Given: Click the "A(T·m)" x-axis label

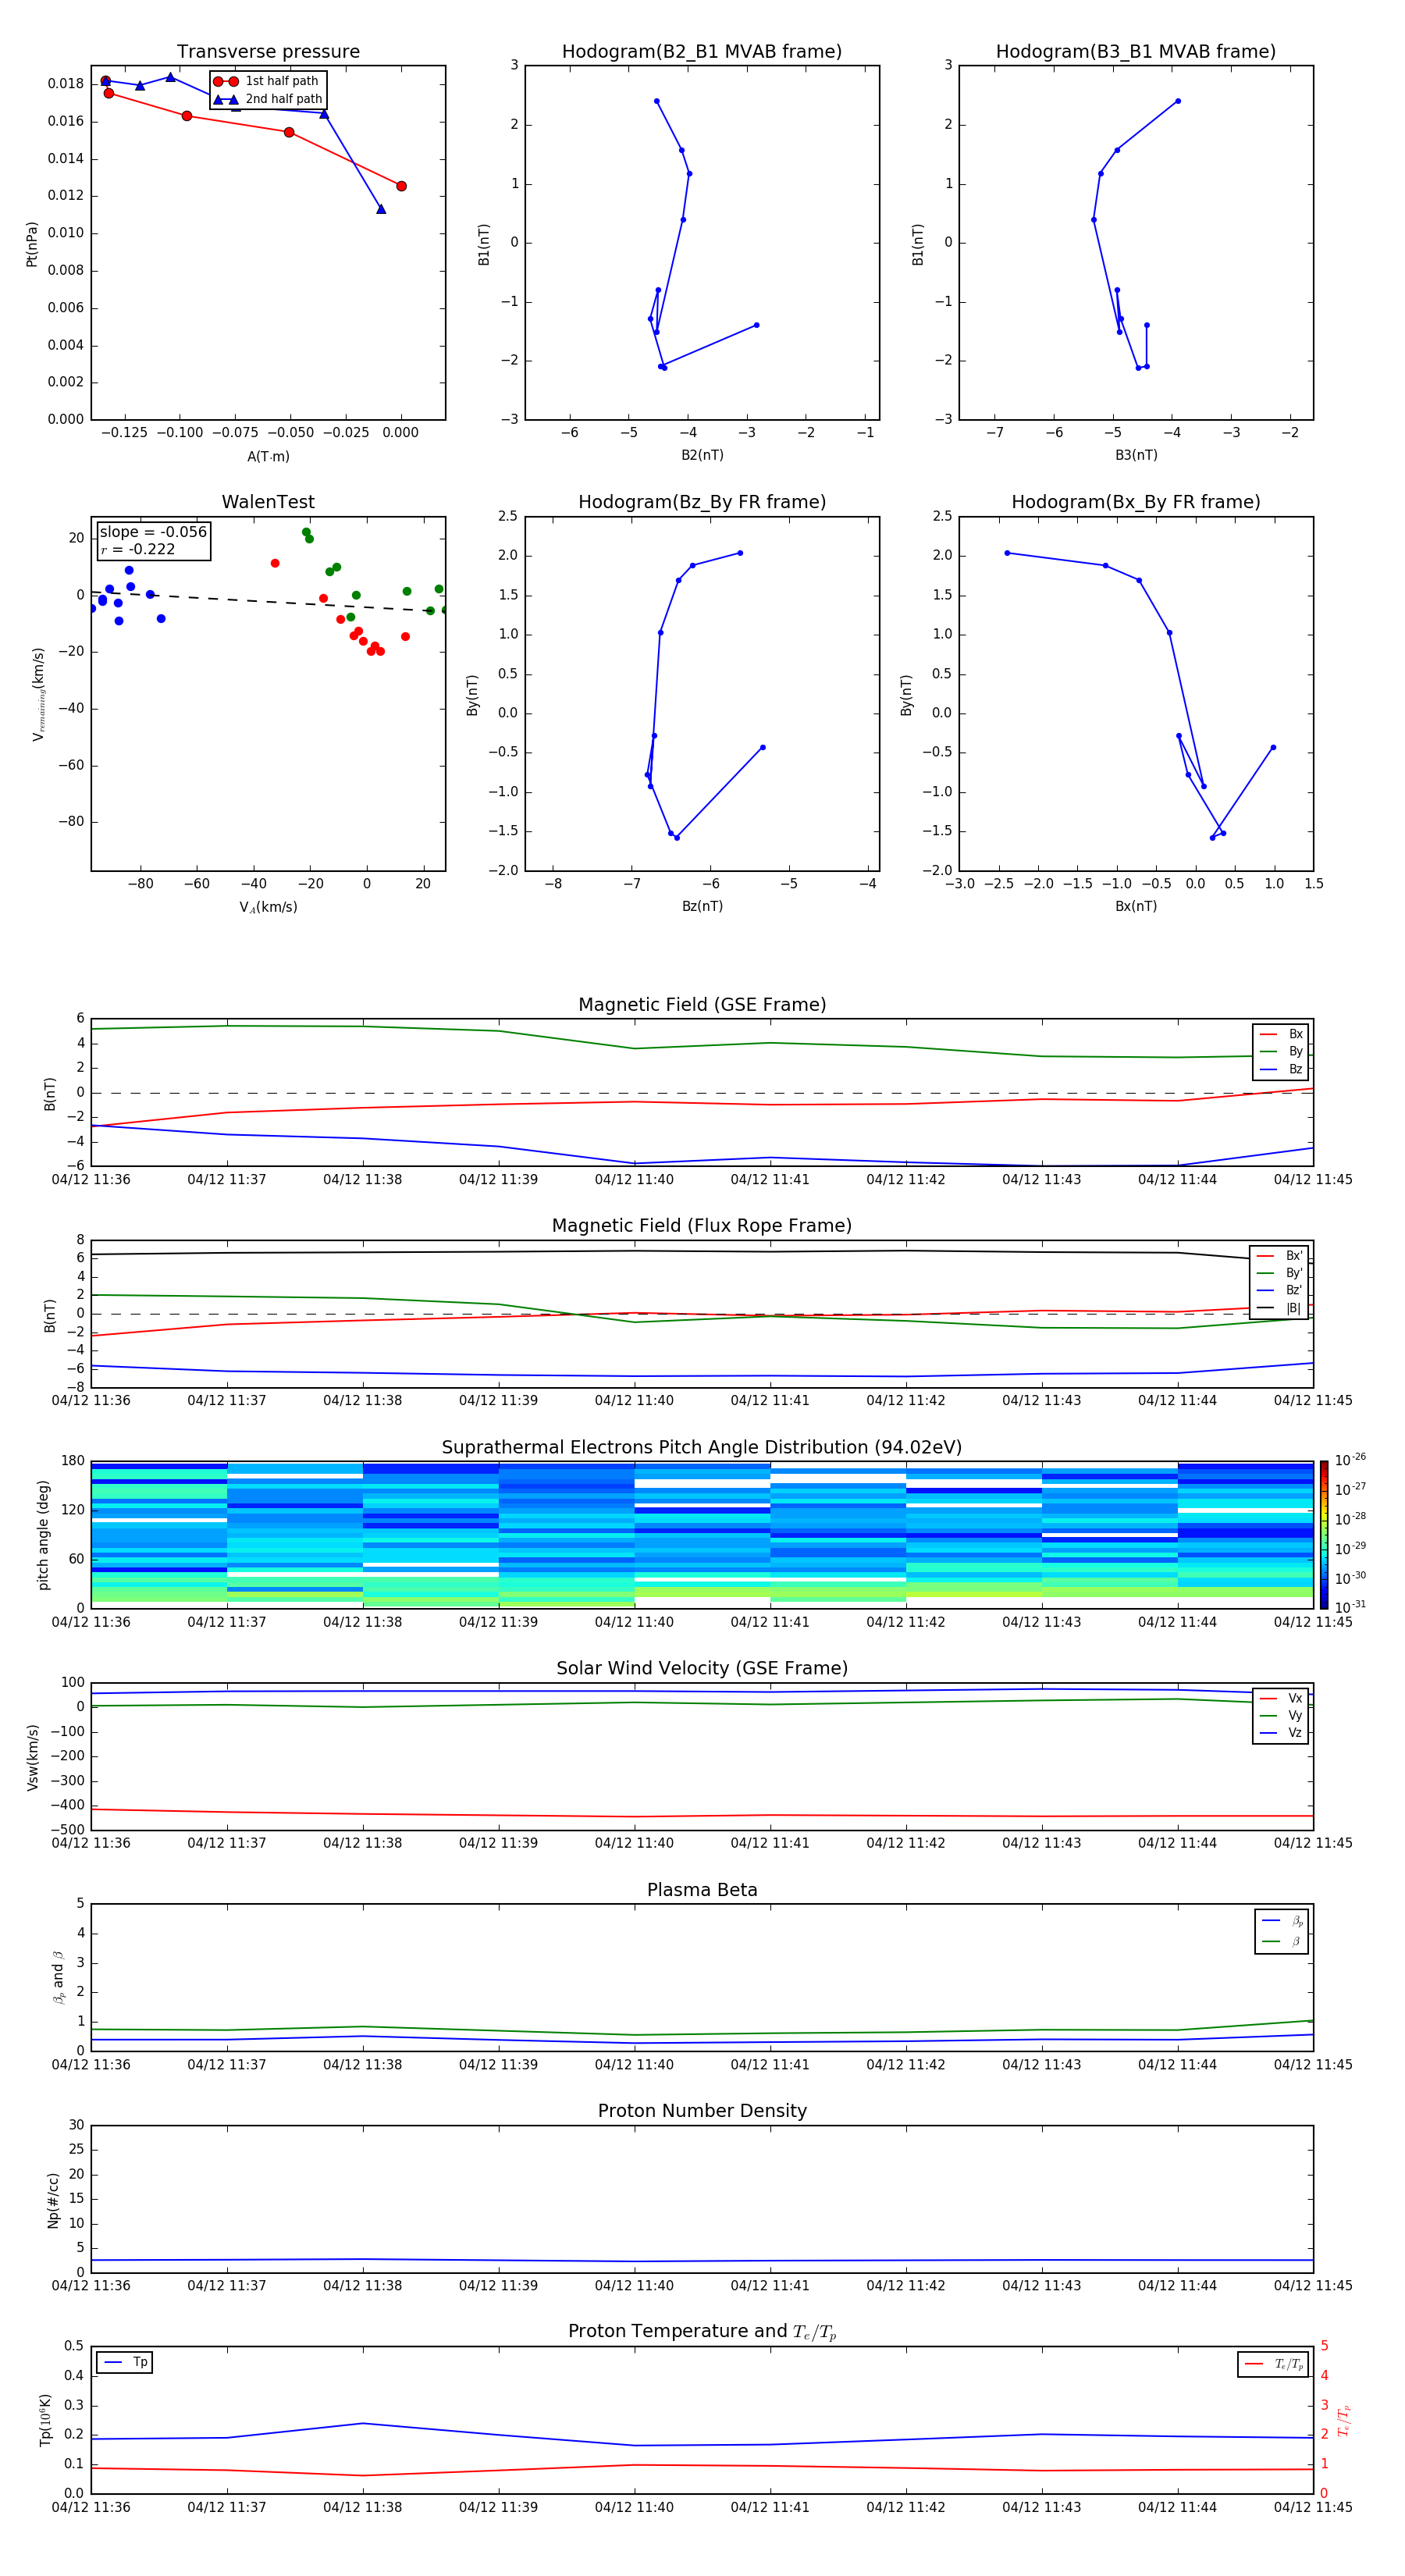Looking at the screenshot, I should [x=268, y=456].
